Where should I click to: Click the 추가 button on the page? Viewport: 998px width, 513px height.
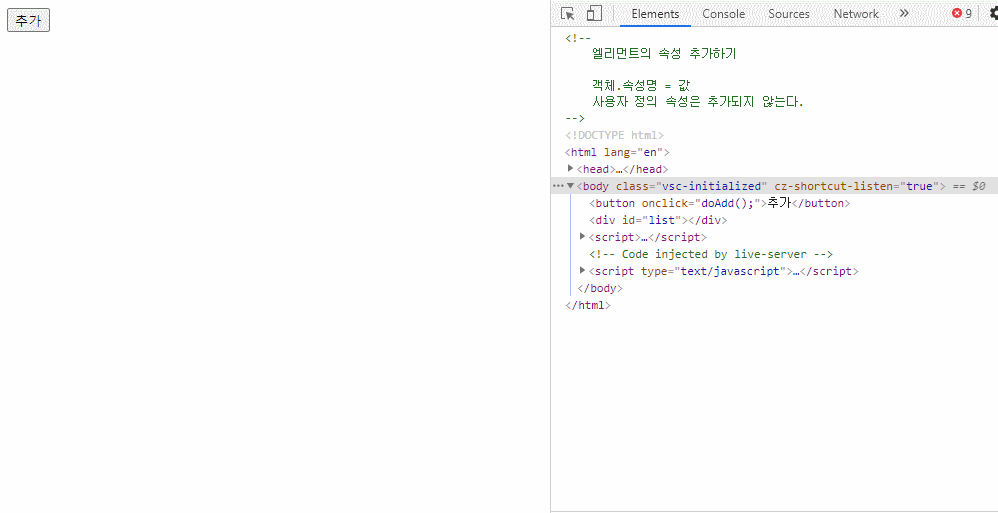[x=28, y=20]
